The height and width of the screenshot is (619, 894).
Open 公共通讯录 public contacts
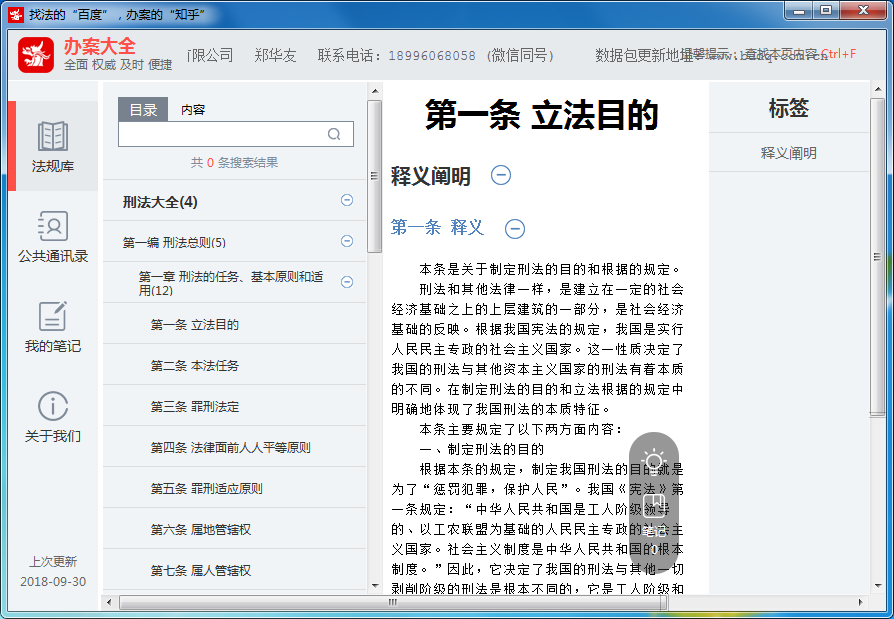53,236
